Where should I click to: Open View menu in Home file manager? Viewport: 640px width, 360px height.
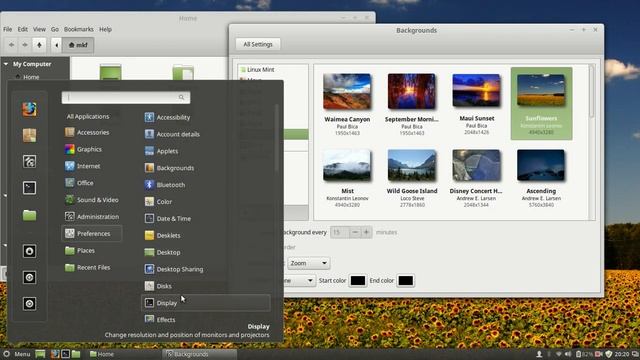click(x=39, y=29)
